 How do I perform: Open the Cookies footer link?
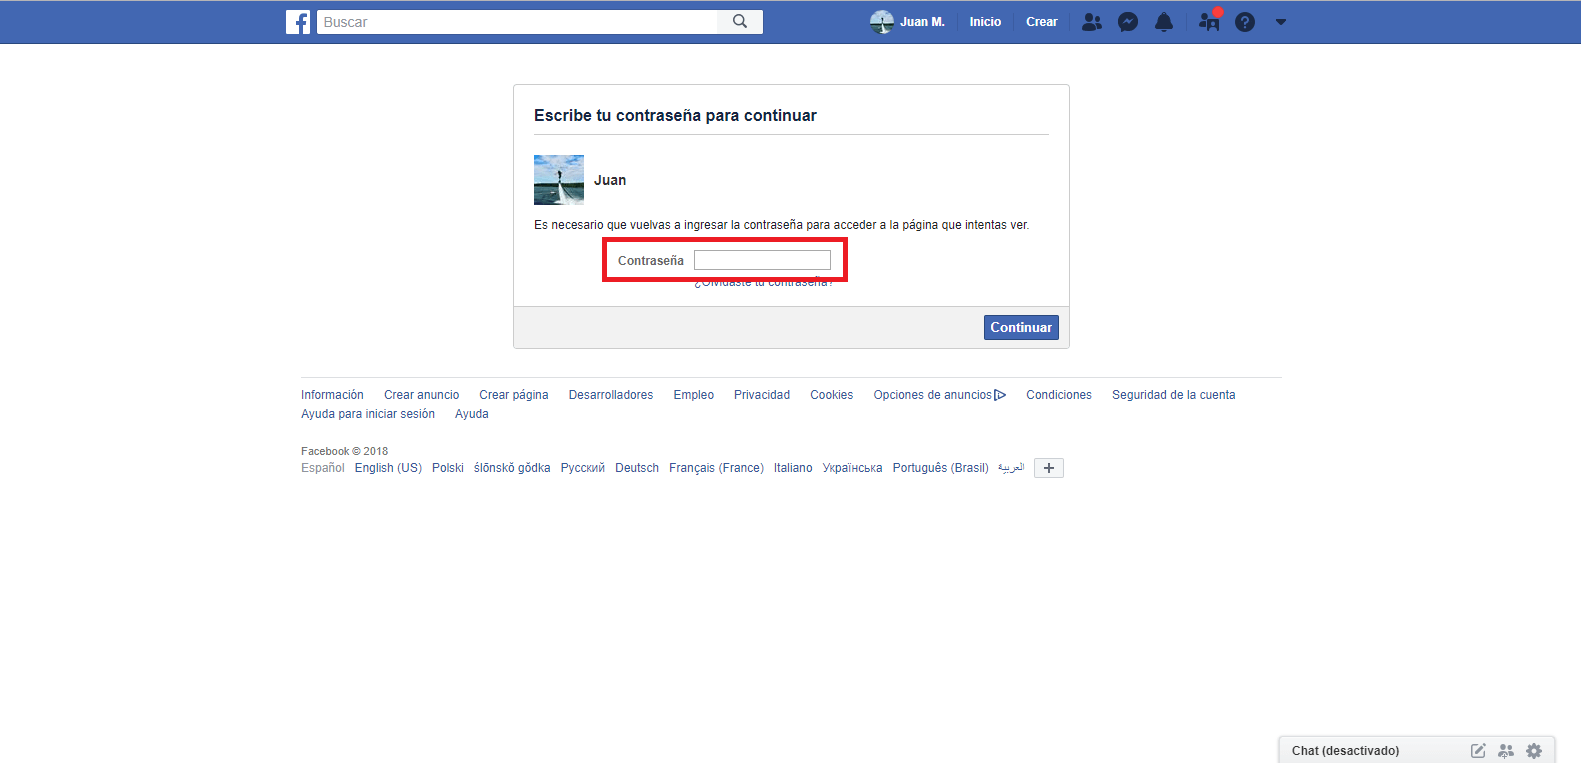click(832, 395)
